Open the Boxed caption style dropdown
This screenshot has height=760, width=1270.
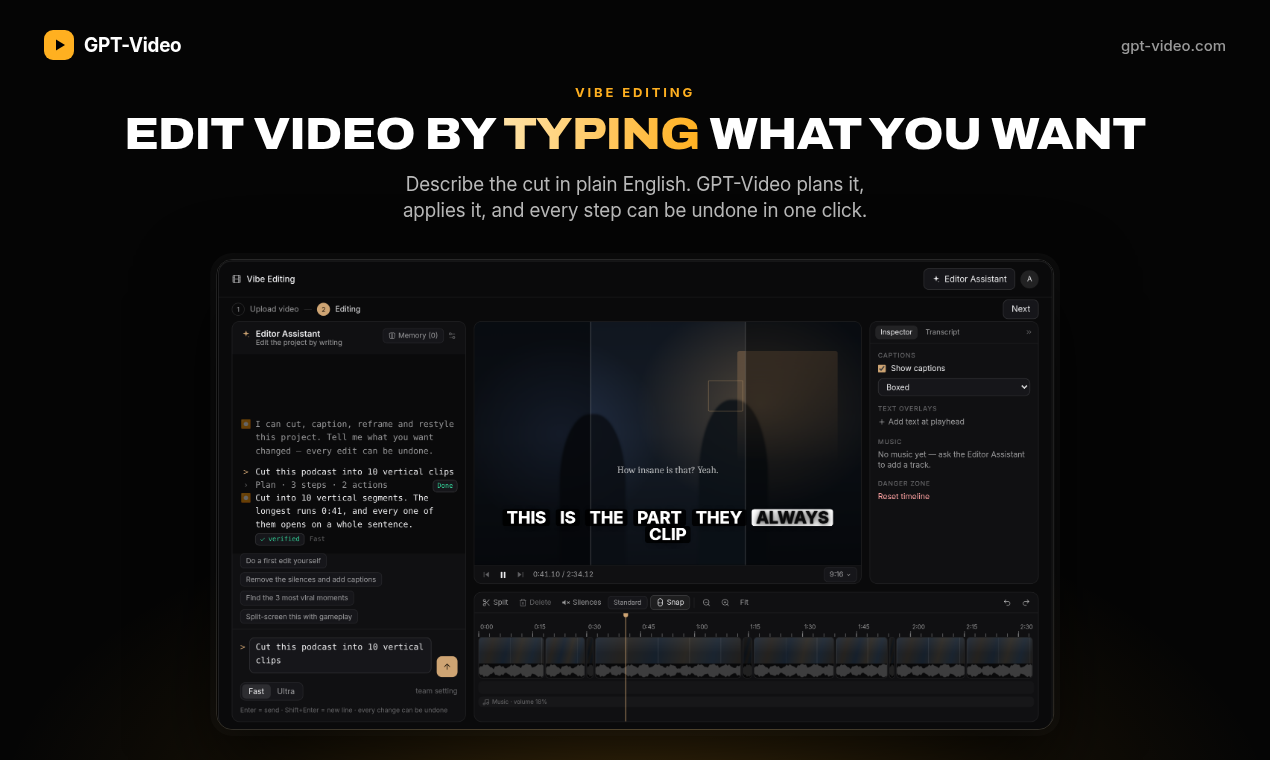954,387
